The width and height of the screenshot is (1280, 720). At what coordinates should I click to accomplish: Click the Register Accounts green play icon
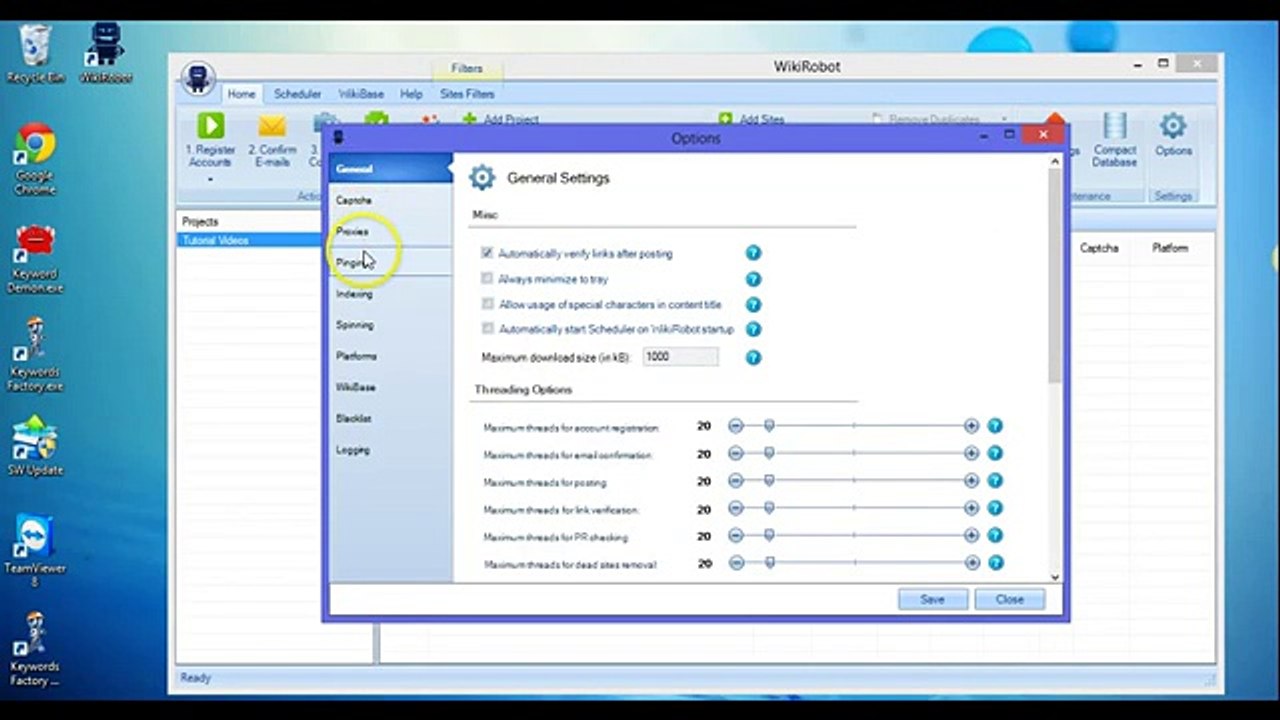point(211,125)
